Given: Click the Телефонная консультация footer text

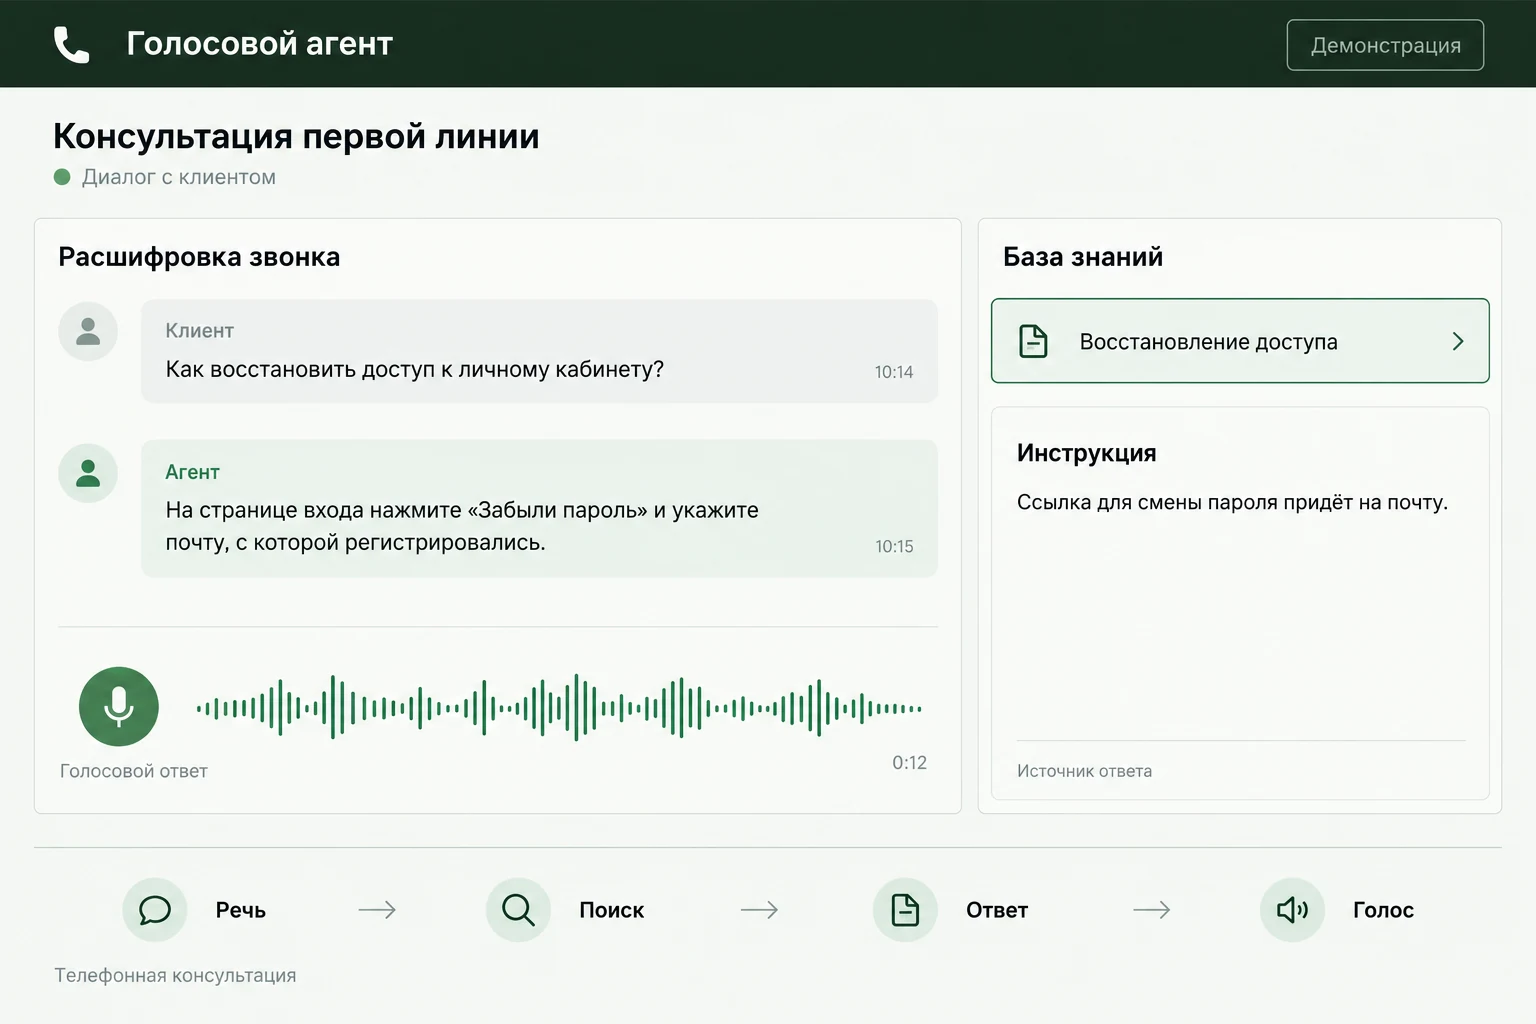Looking at the screenshot, I should tap(175, 975).
